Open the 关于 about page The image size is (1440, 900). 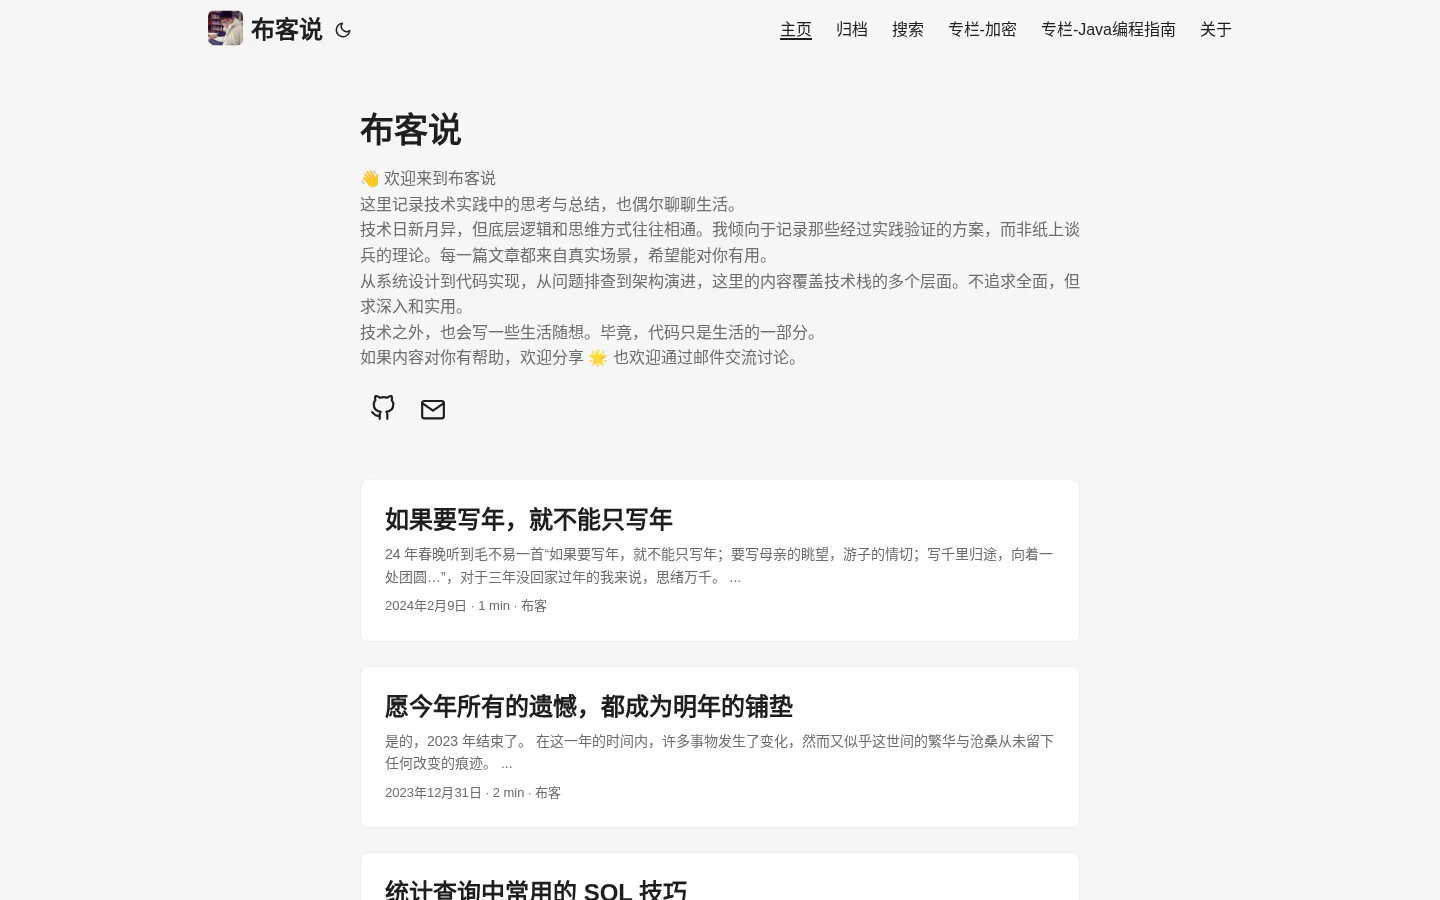(x=1216, y=30)
